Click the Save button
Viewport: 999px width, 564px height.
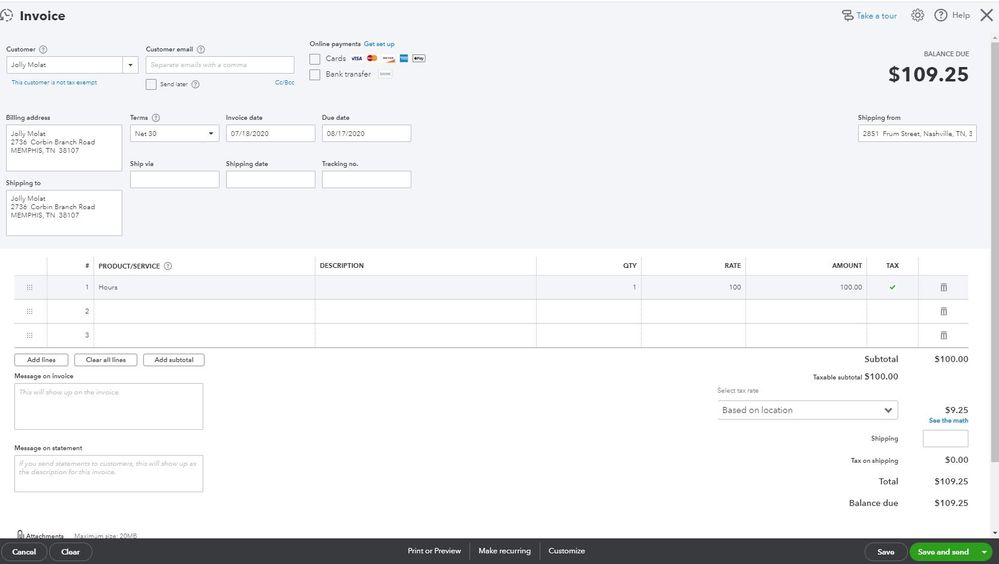click(x=886, y=552)
